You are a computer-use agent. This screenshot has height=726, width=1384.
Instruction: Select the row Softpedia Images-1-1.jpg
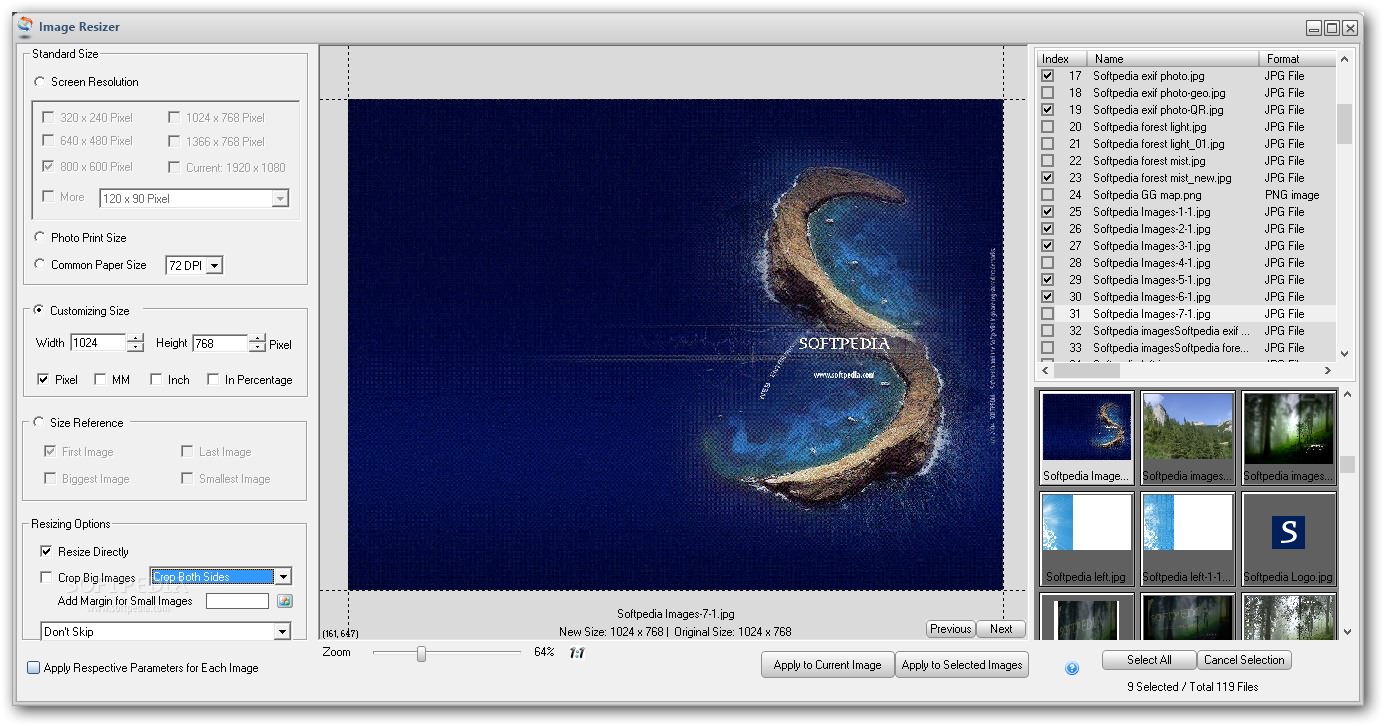pos(1185,212)
